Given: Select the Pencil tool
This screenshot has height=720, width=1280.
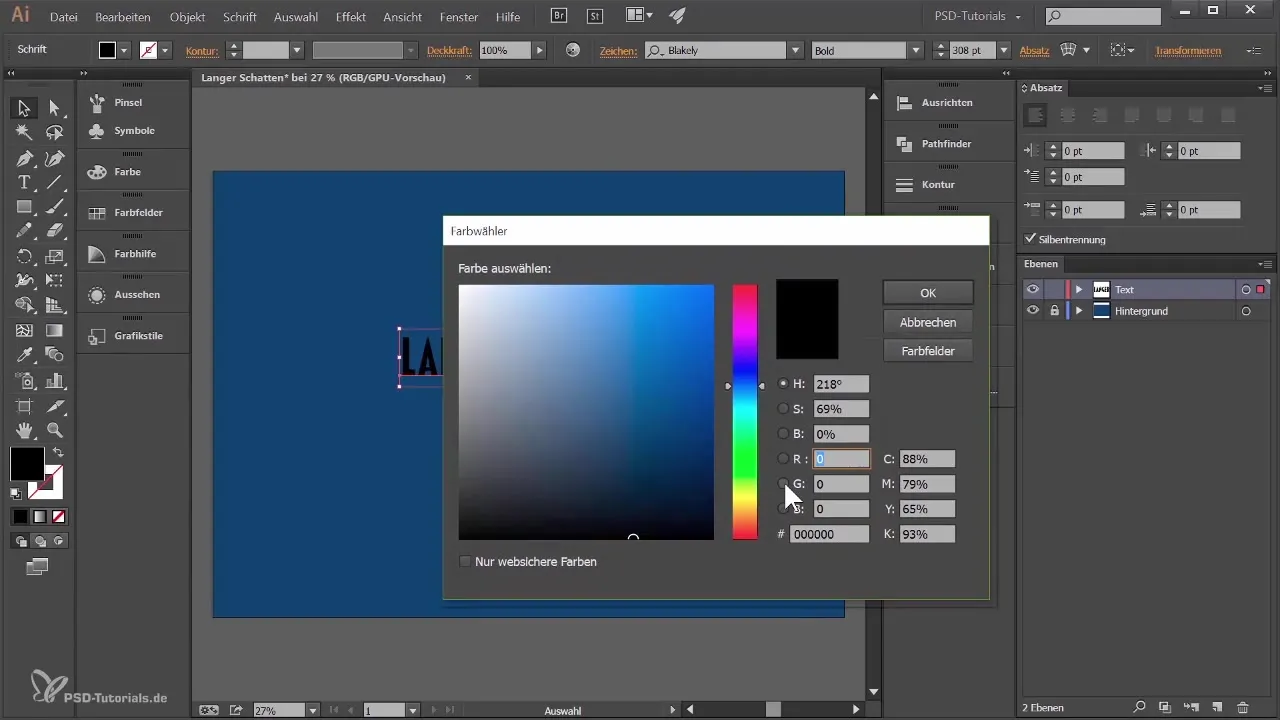Looking at the screenshot, I should pyautogui.click(x=24, y=231).
